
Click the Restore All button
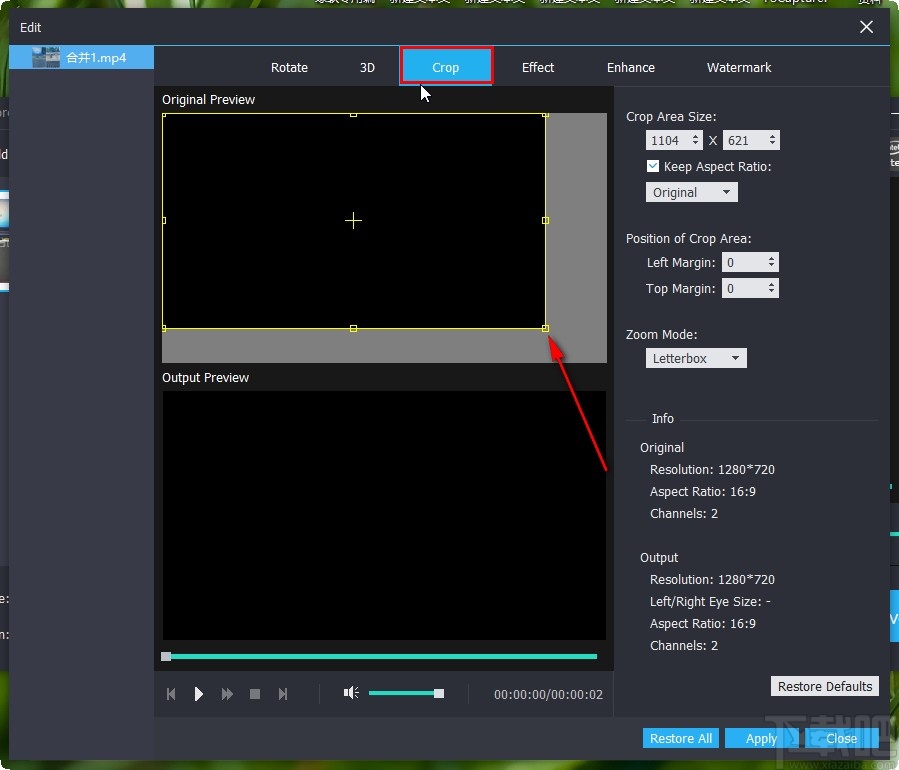(681, 738)
